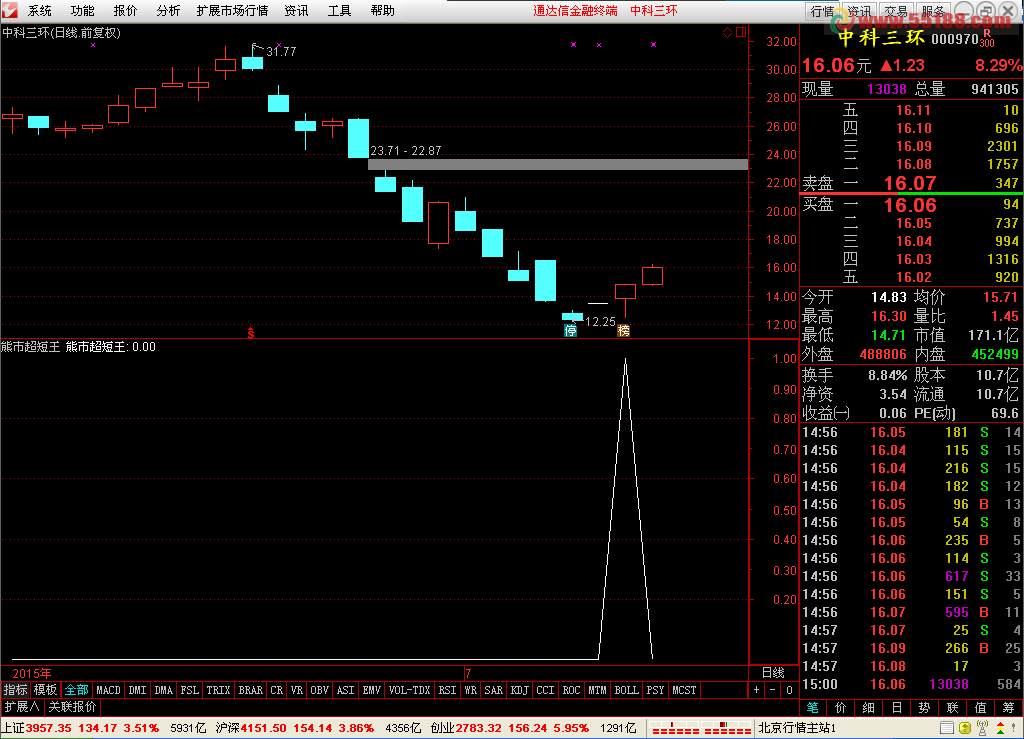Switch to the CR indicator

click(x=277, y=689)
